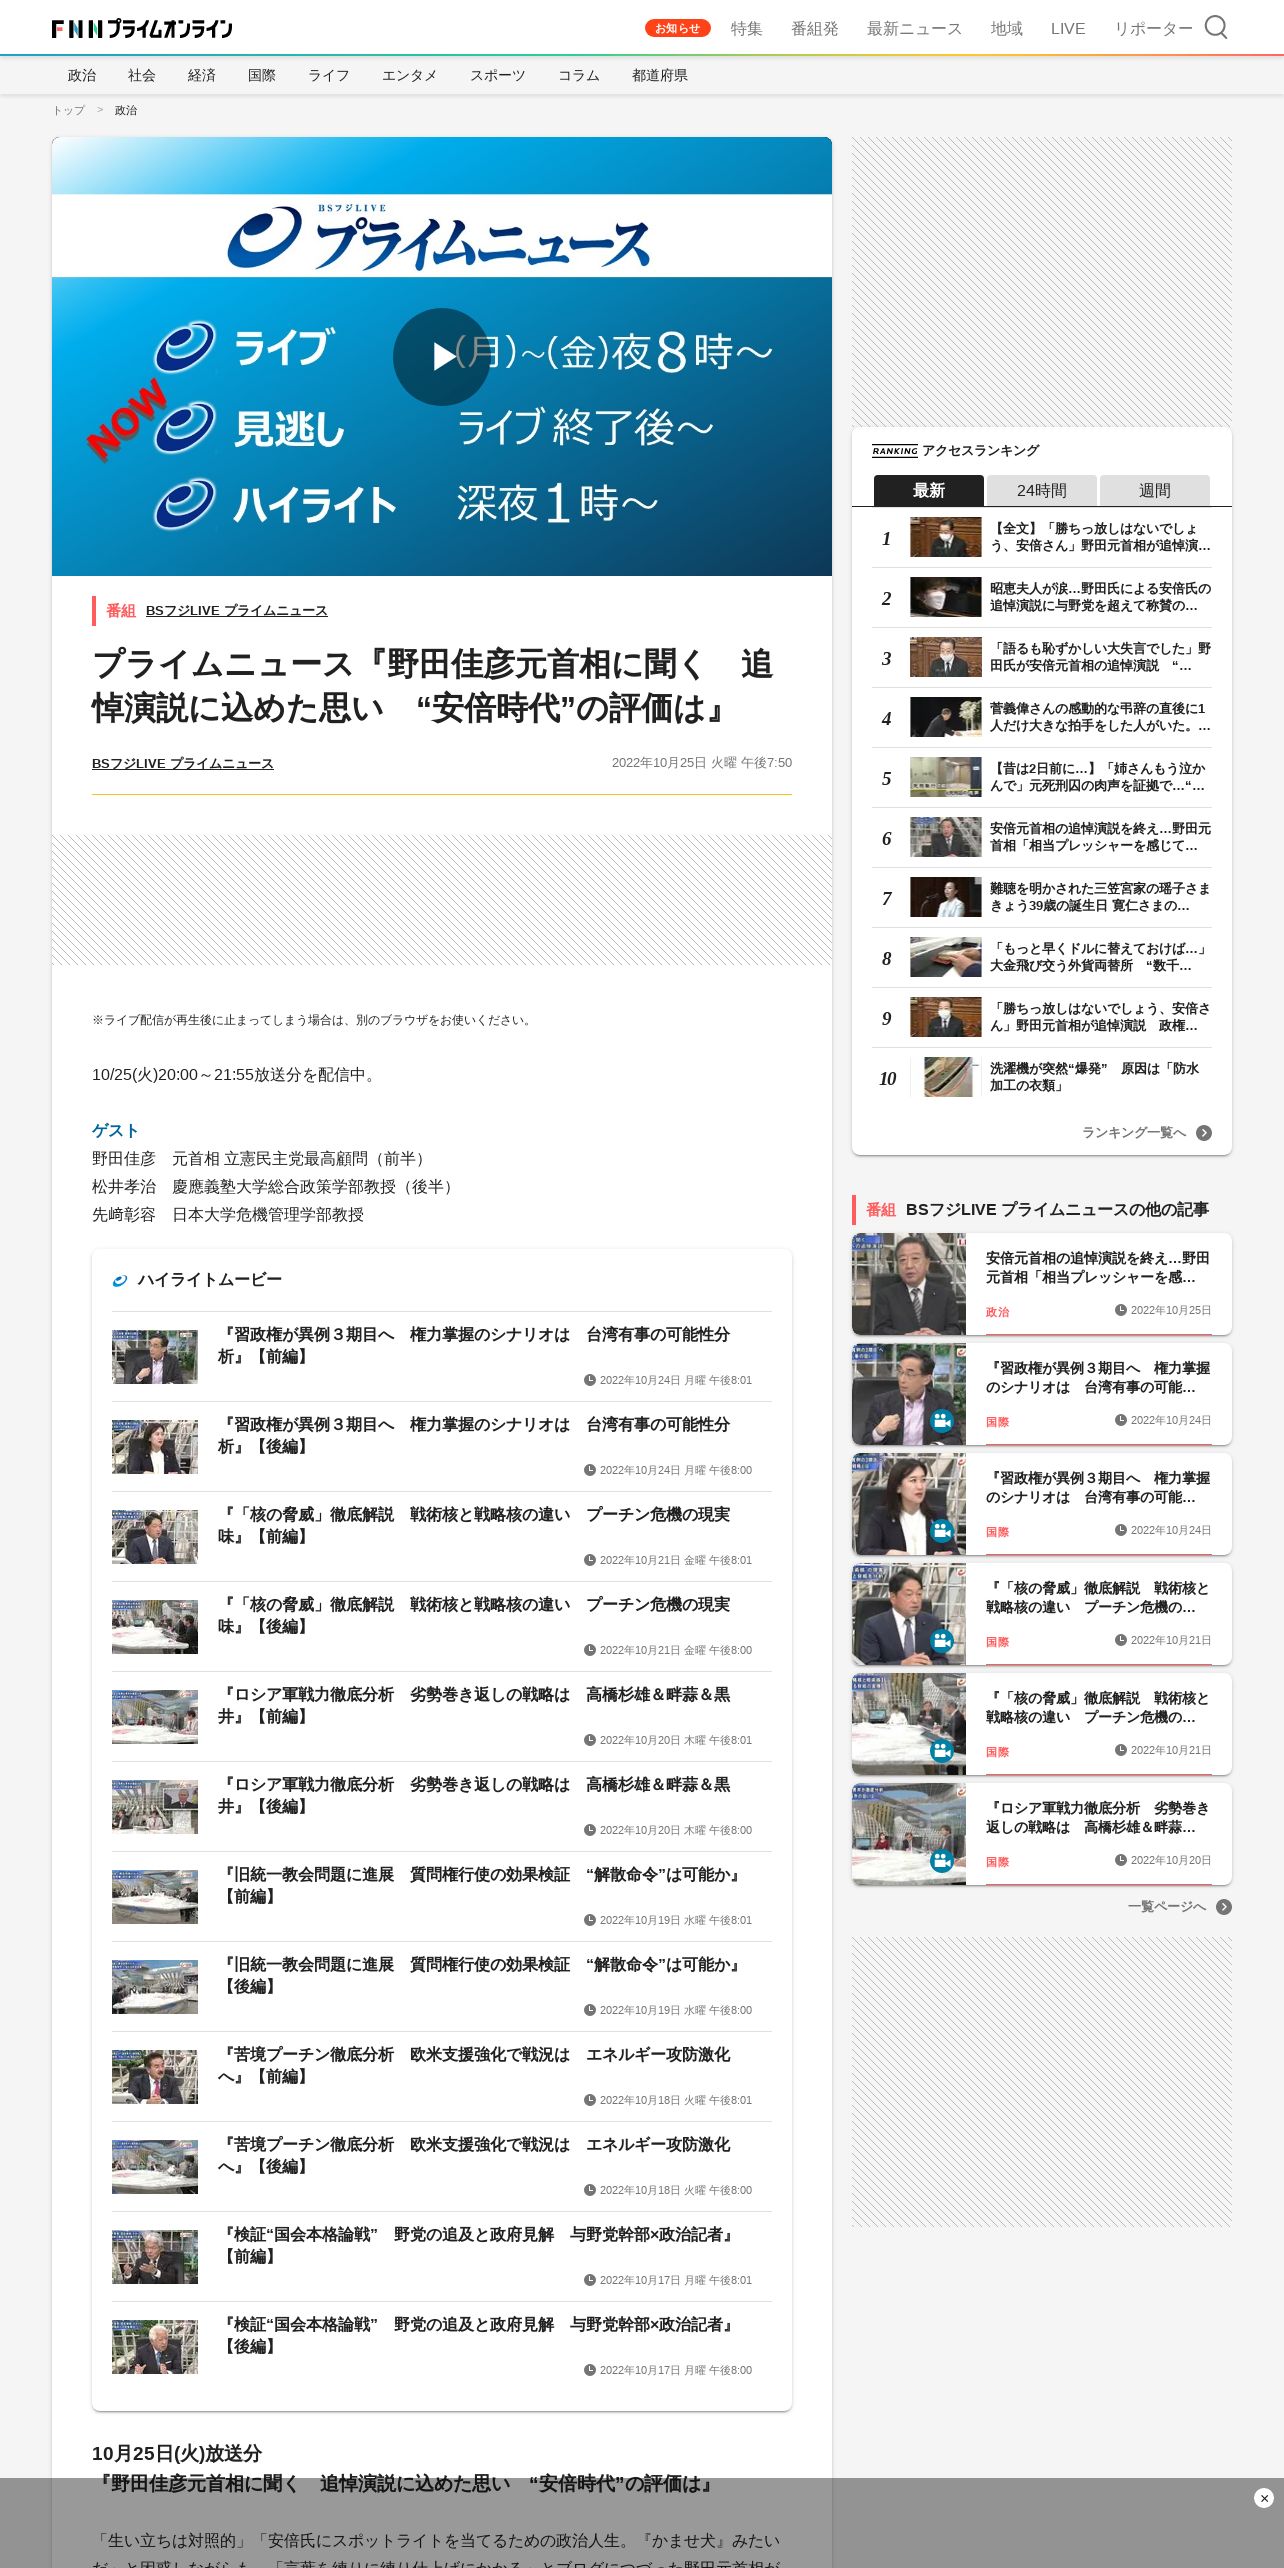This screenshot has width=1284, height=2568.
Task: Open the search magnifier icon
Action: point(1216,27)
